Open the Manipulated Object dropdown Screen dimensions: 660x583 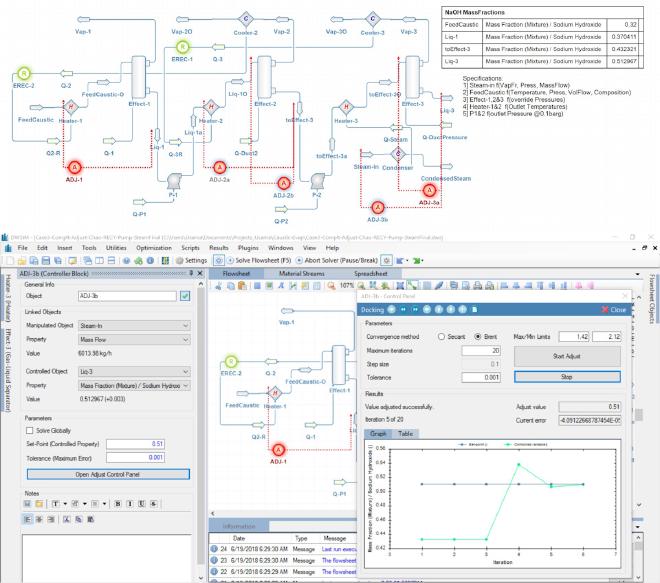click(185, 325)
